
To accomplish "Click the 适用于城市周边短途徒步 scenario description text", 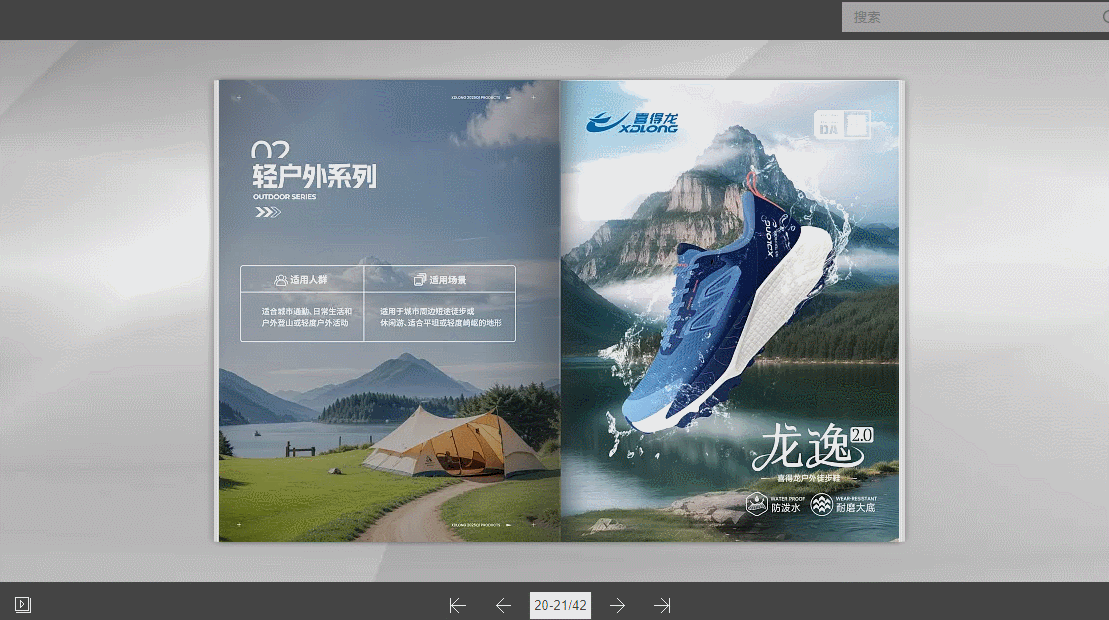I will pyautogui.click(x=441, y=317).
